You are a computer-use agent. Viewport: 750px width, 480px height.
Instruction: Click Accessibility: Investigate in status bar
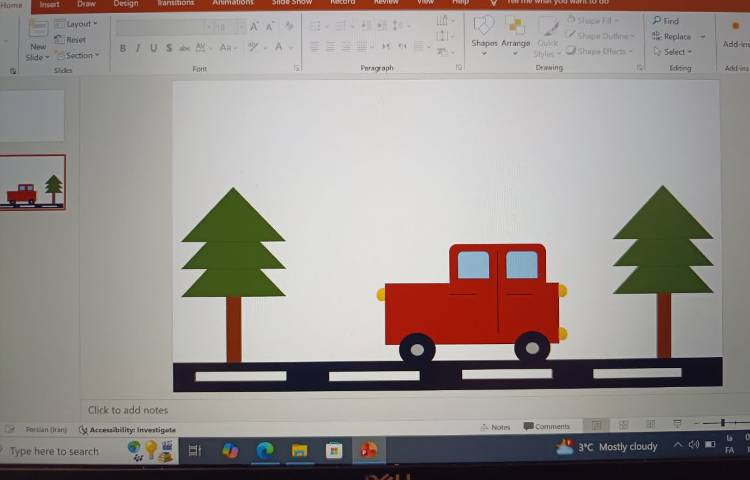pyautogui.click(x=127, y=430)
